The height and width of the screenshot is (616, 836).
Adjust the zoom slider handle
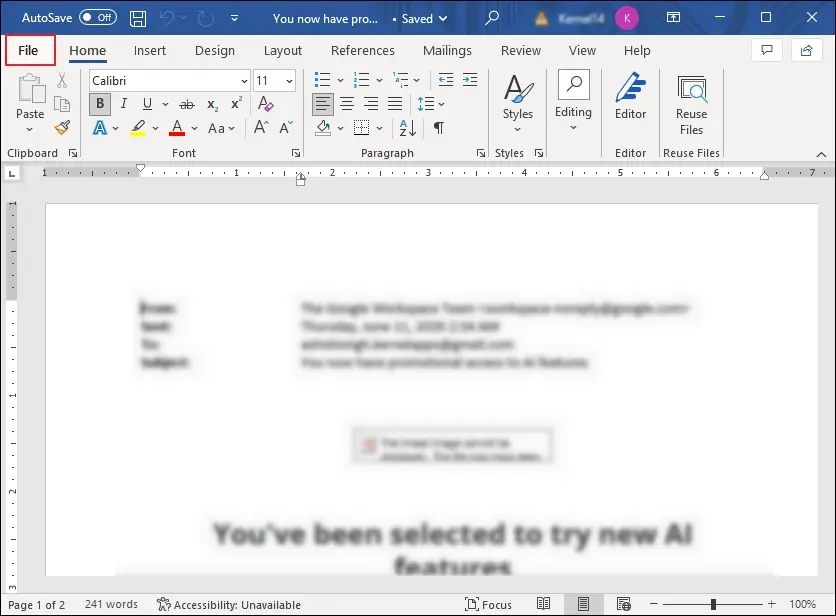pyautogui.click(x=713, y=604)
